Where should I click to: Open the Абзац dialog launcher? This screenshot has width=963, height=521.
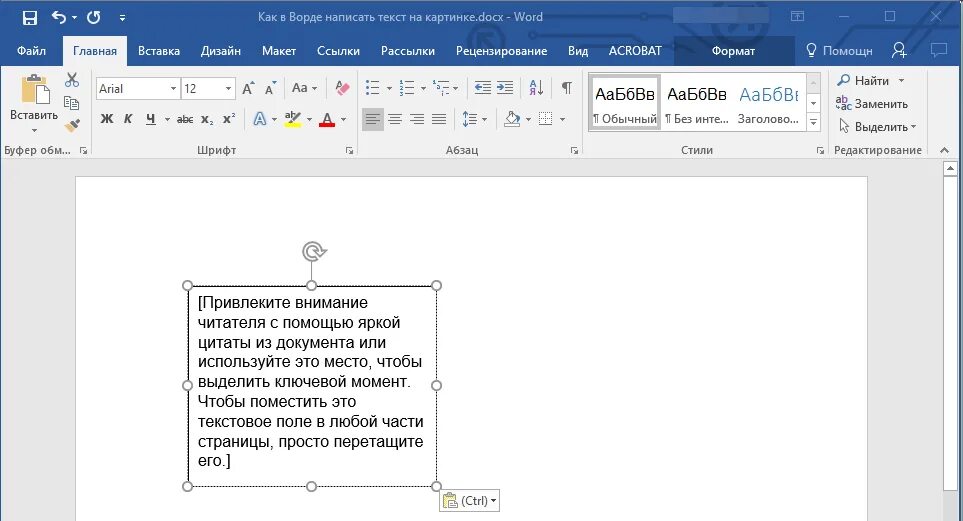pos(574,151)
